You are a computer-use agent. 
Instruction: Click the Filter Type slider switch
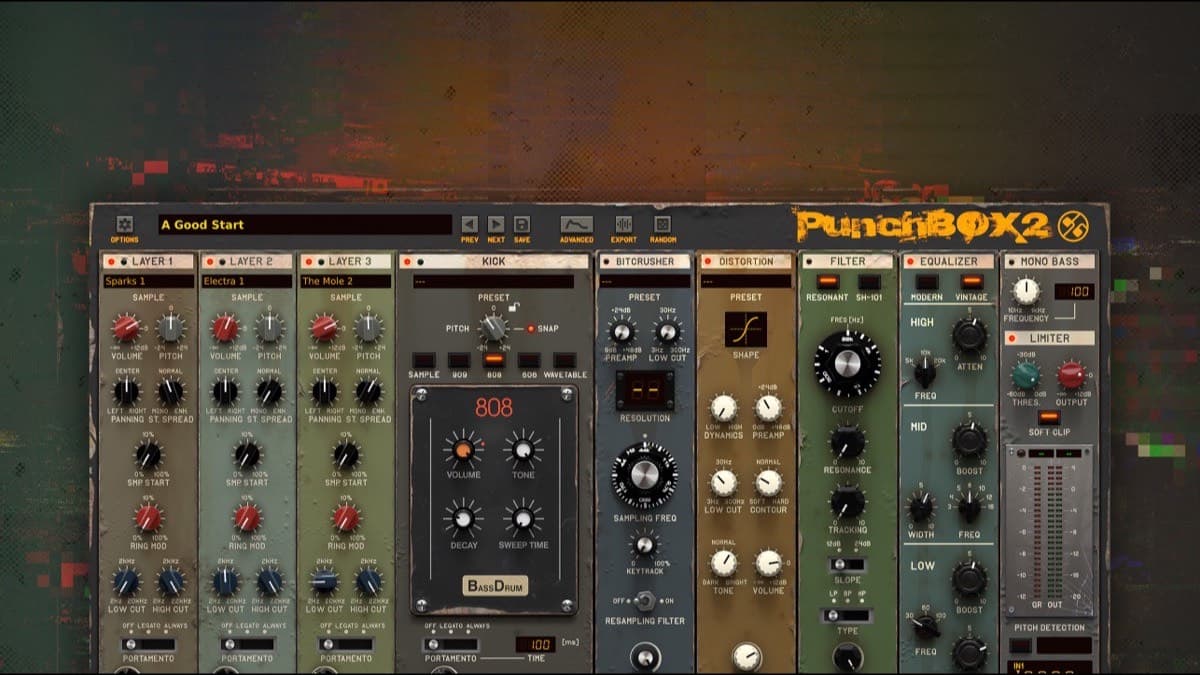[847, 616]
